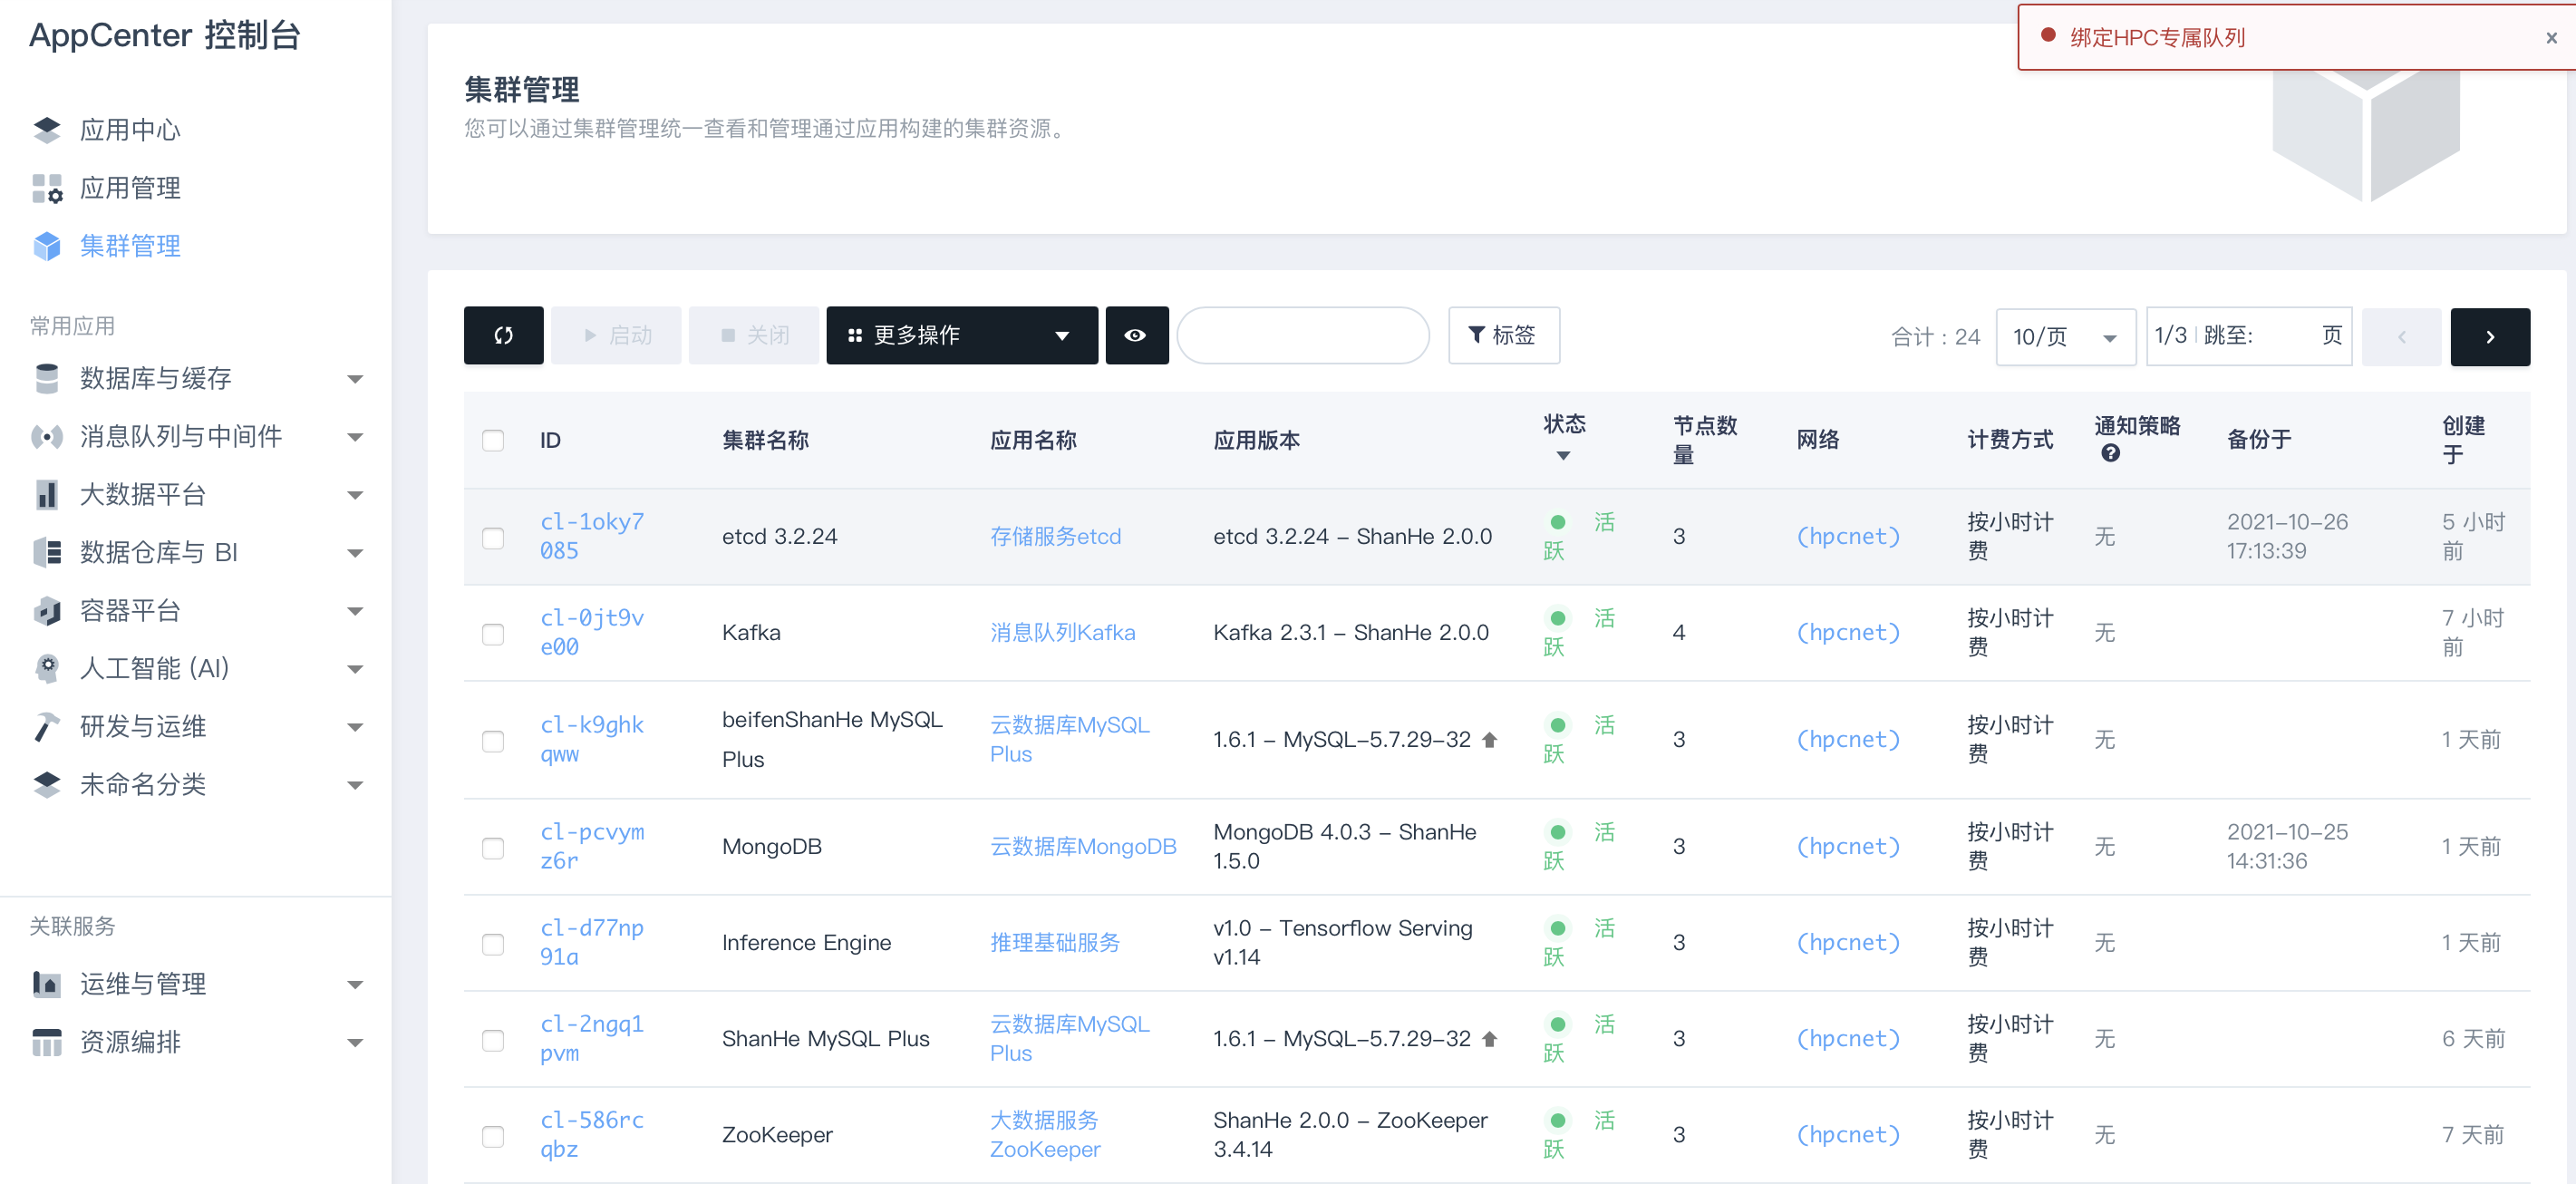Click the cluster search input field
Image resolution: width=2576 pixels, height=1184 pixels.
click(x=1303, y=335)
